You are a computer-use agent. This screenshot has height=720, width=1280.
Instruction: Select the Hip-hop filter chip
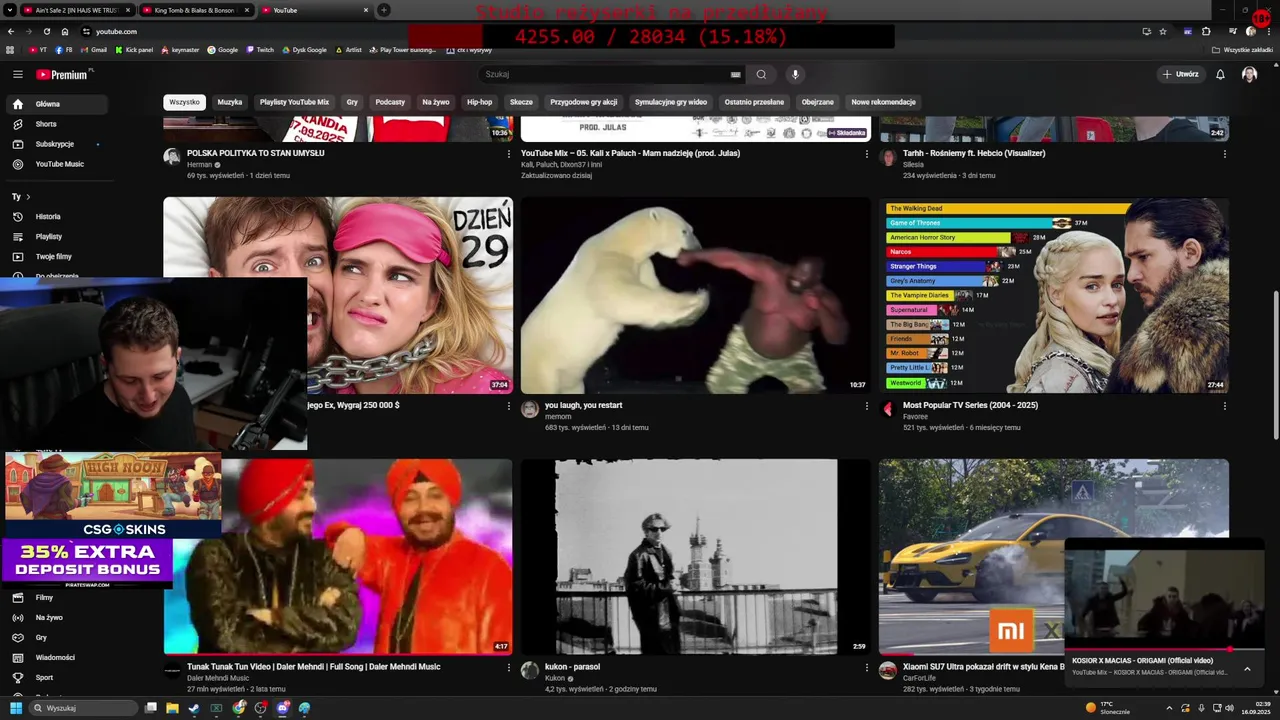click(480, 102)
